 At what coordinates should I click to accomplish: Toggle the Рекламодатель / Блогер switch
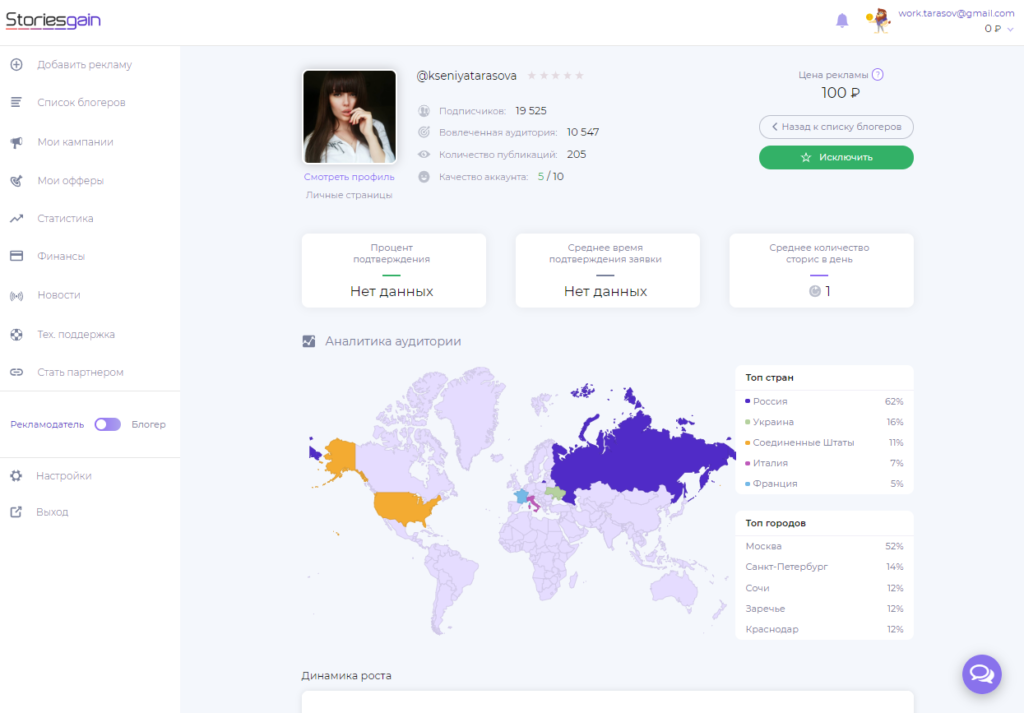click(x=107, y=424)
